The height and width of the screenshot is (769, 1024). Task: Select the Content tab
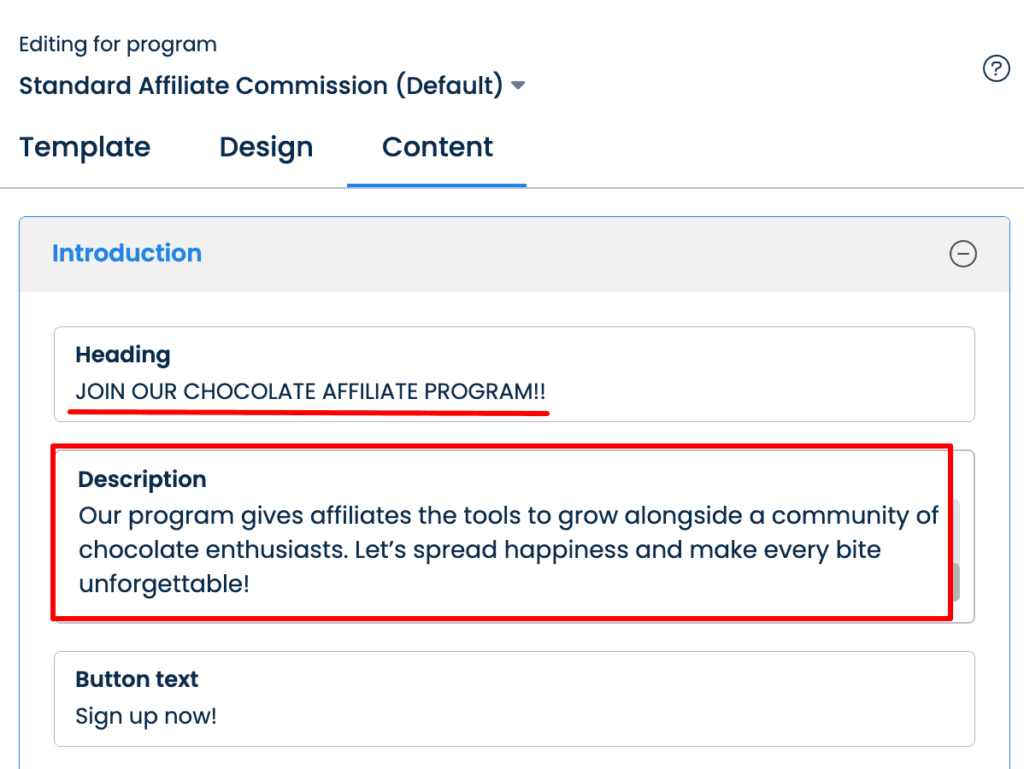[437, 147]
